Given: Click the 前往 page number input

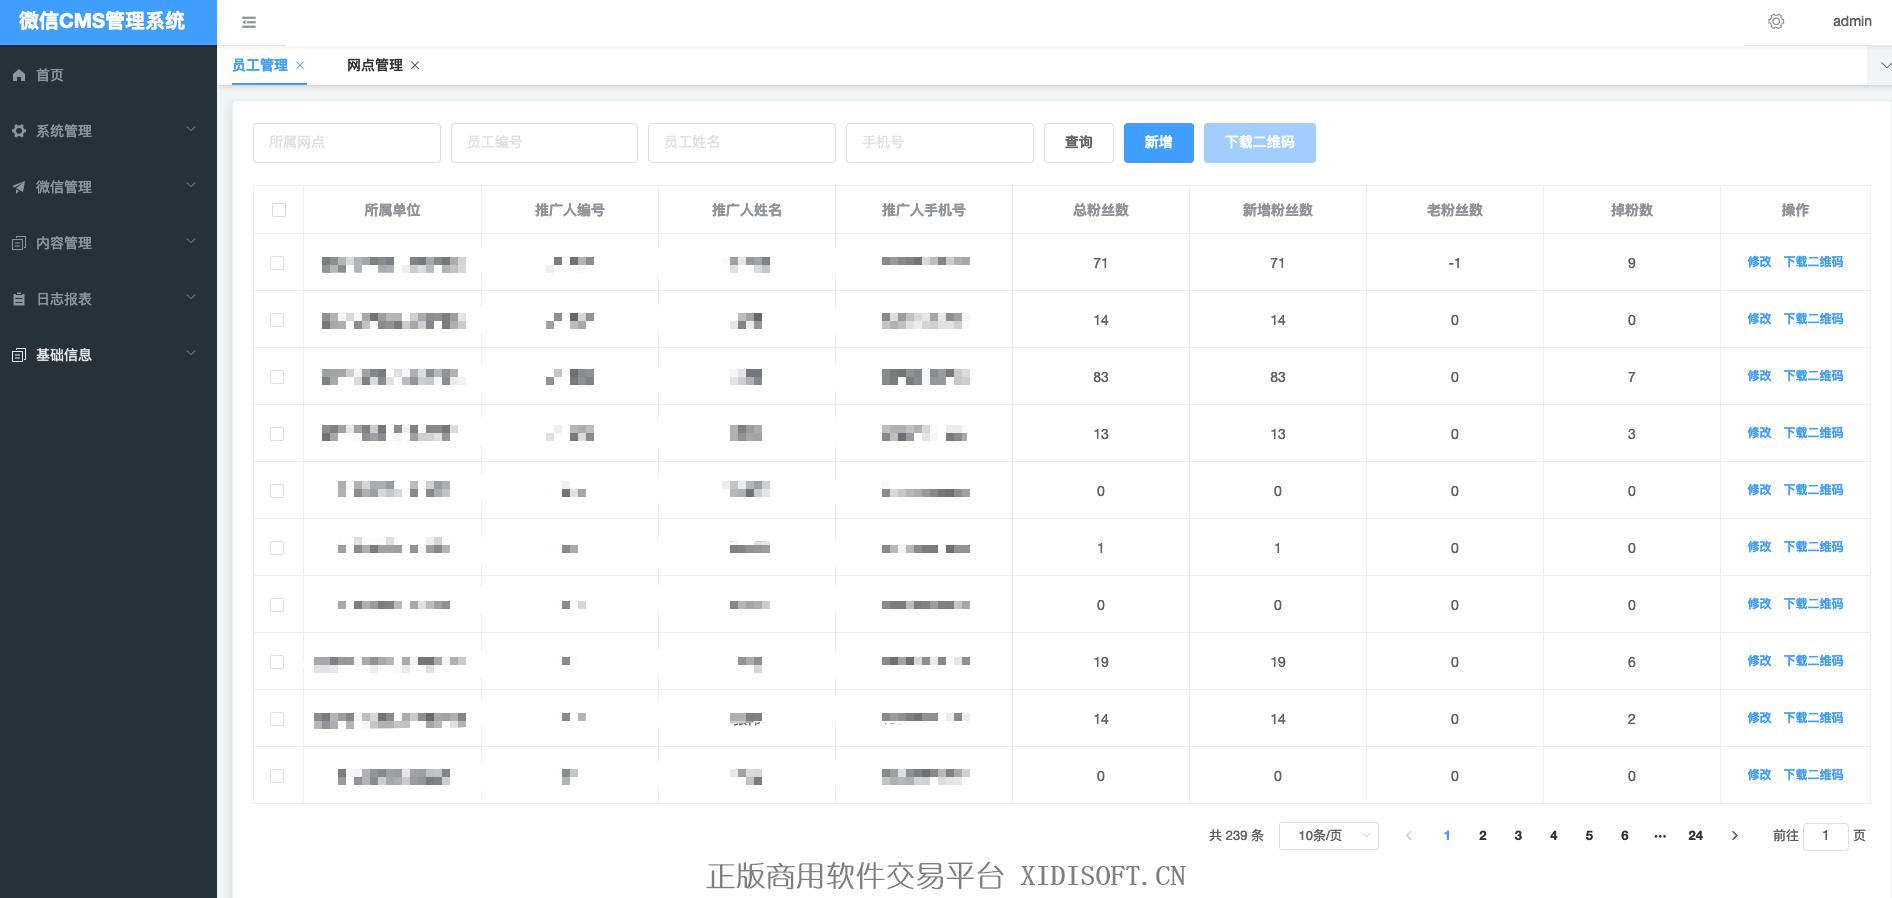Looking at the screenshot, I should [1825, 836].
